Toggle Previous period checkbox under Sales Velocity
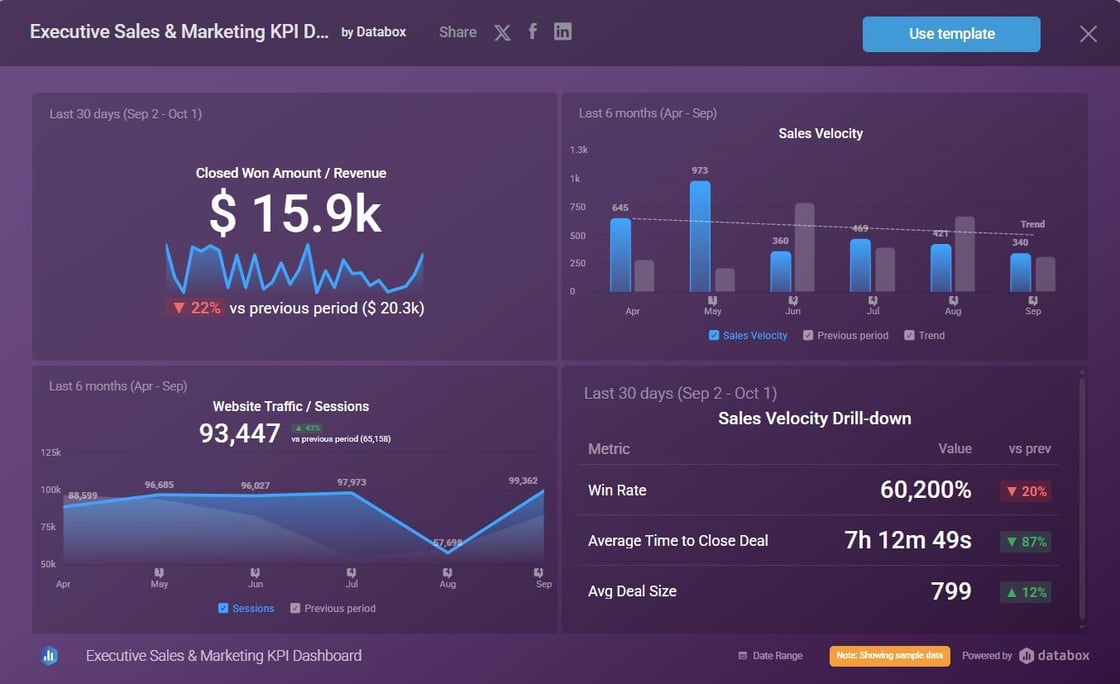1120x684 pixels. pos(808,336)
